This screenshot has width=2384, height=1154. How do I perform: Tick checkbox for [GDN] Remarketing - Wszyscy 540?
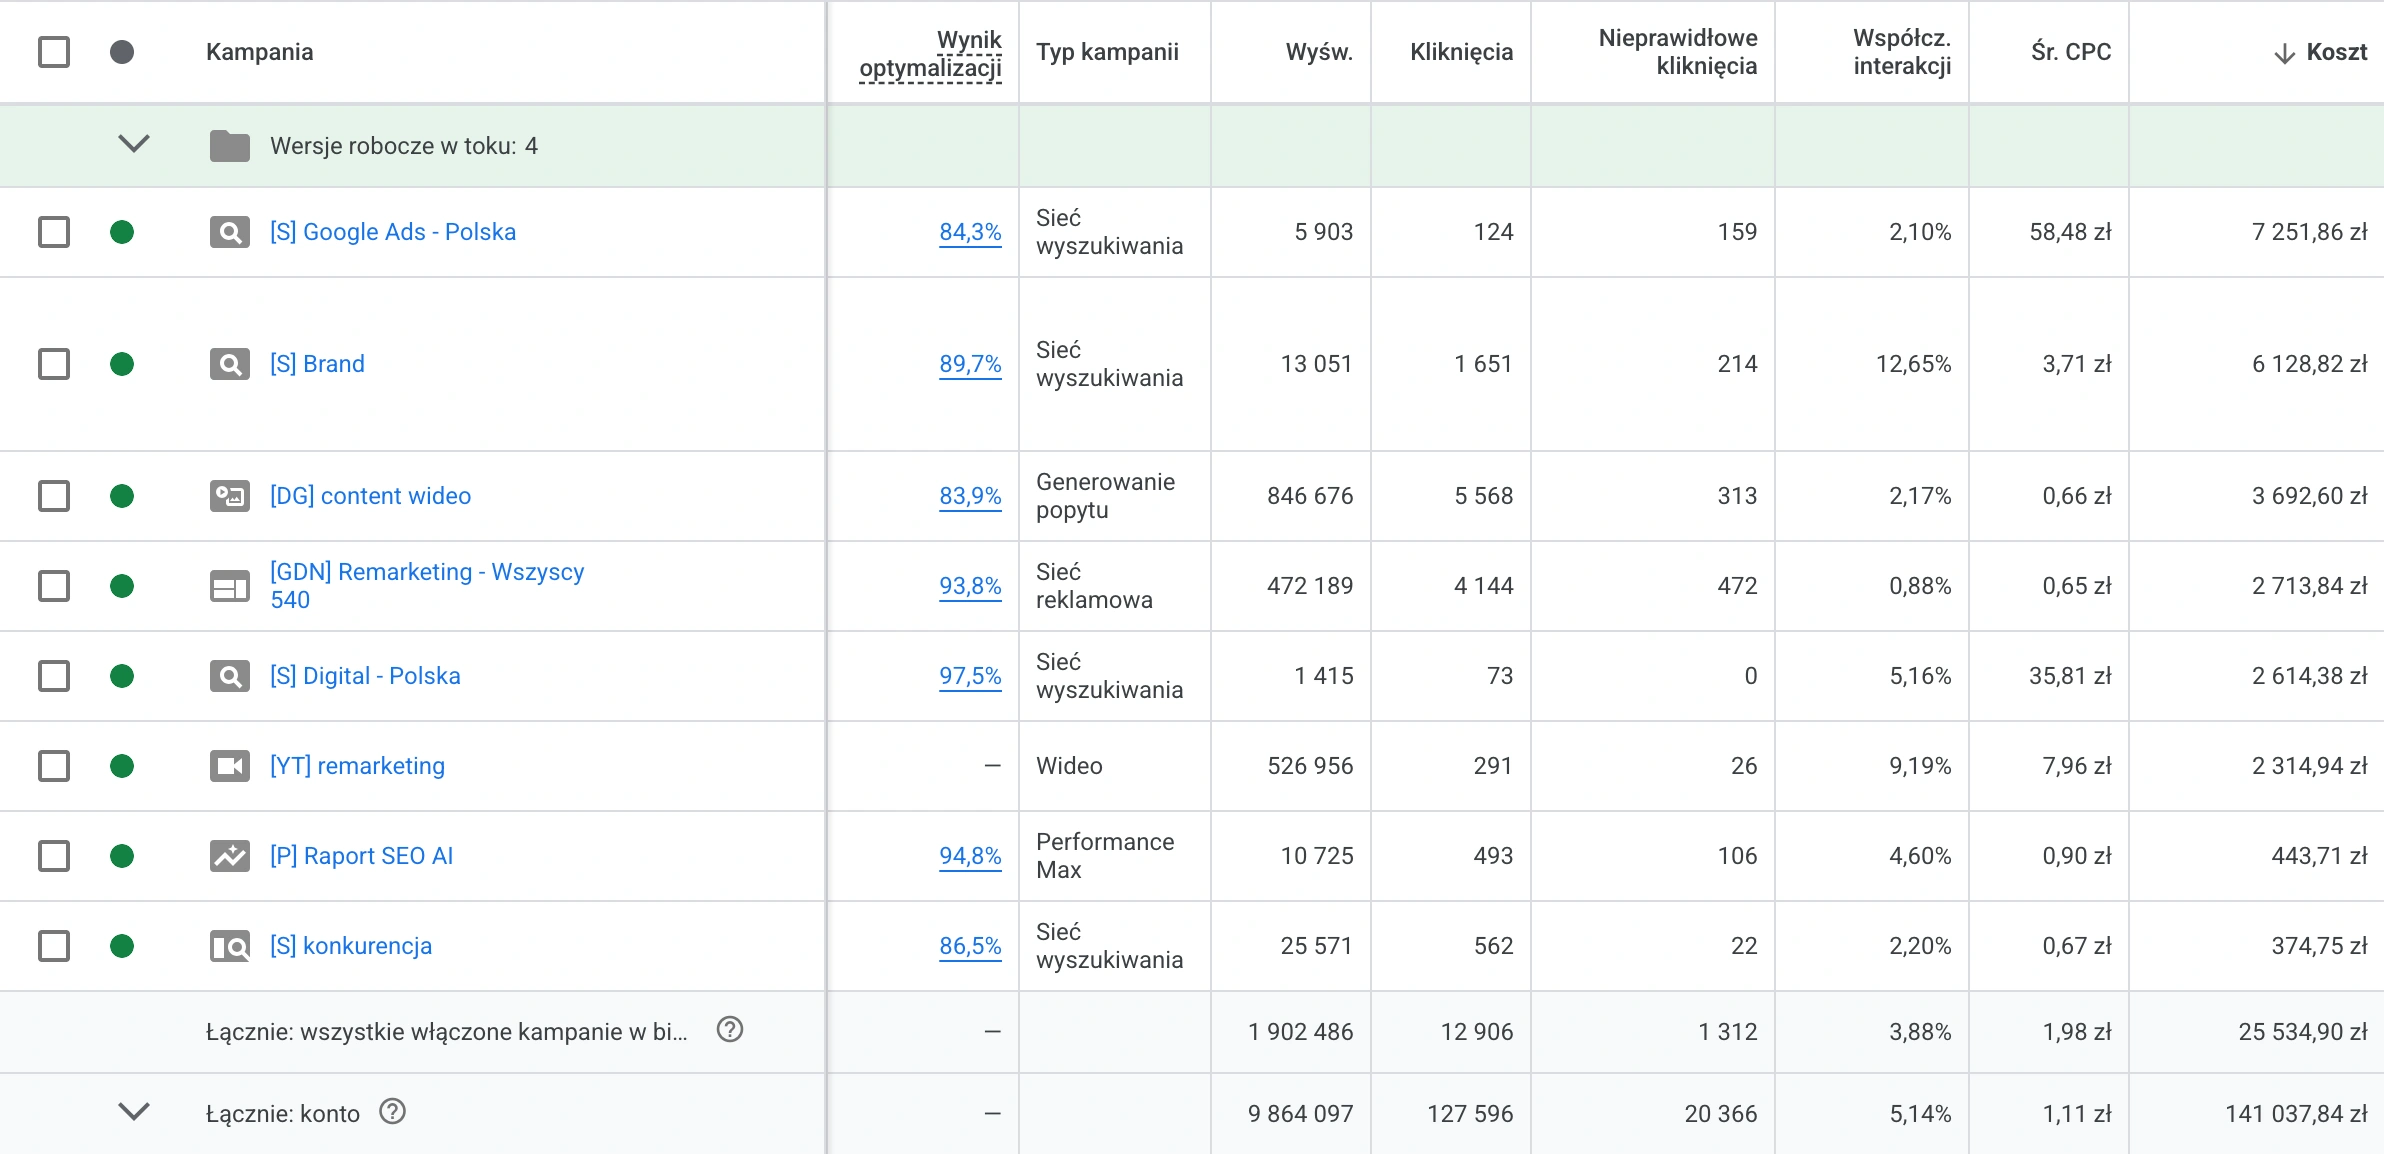[54, 586]
